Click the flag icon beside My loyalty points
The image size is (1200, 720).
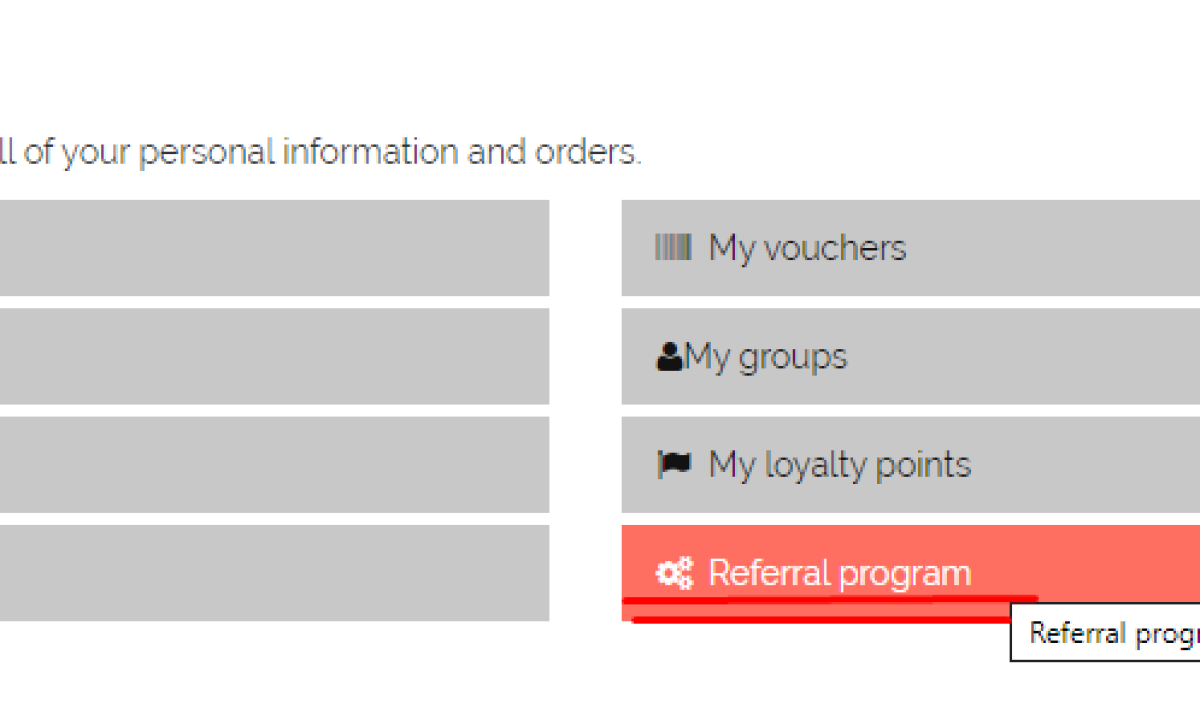[674, 464]
